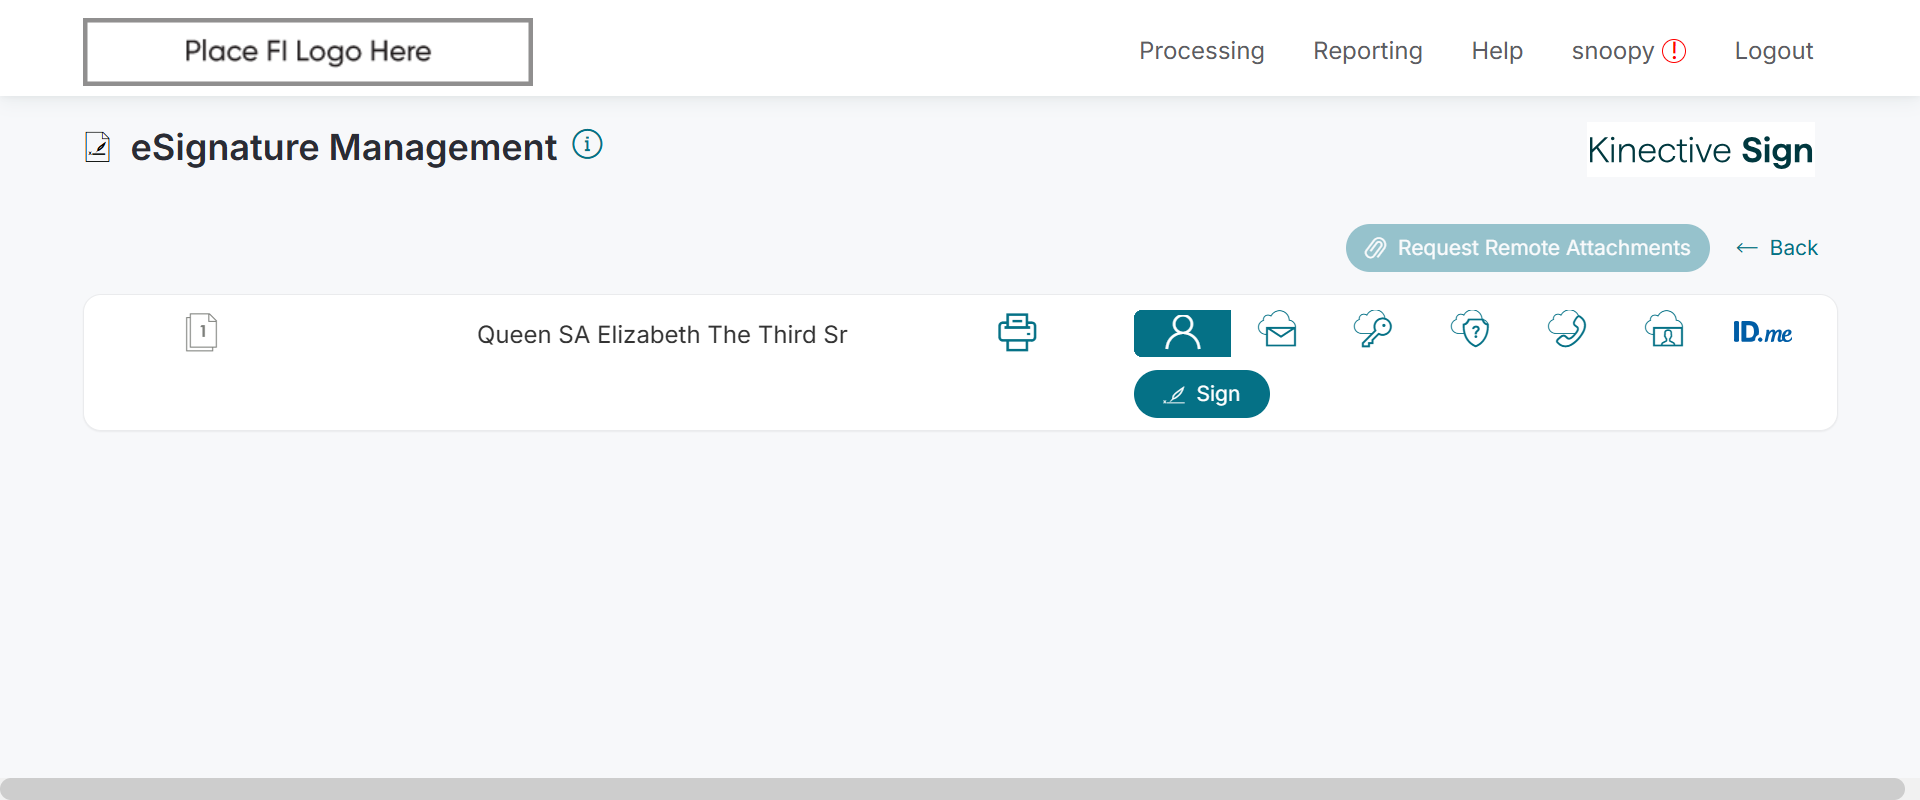Click the snoopy user menu

click(x=1612, y=51)
